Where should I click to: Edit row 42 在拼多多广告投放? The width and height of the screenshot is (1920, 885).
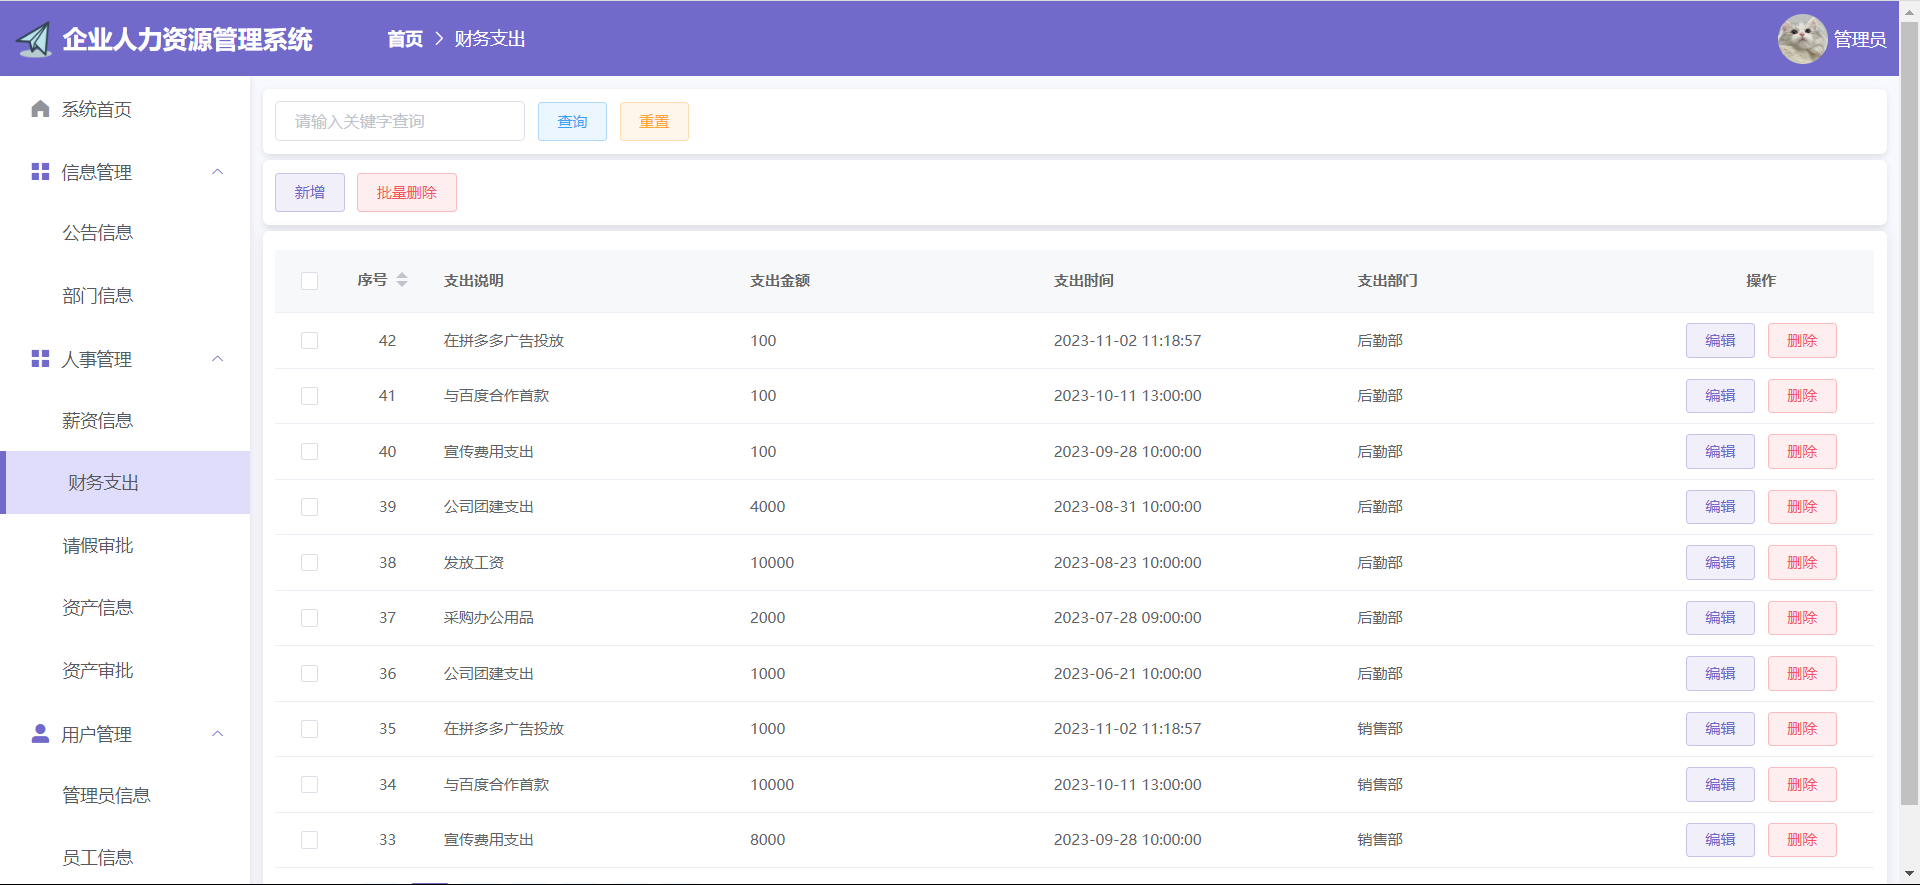pos(1720,341)
